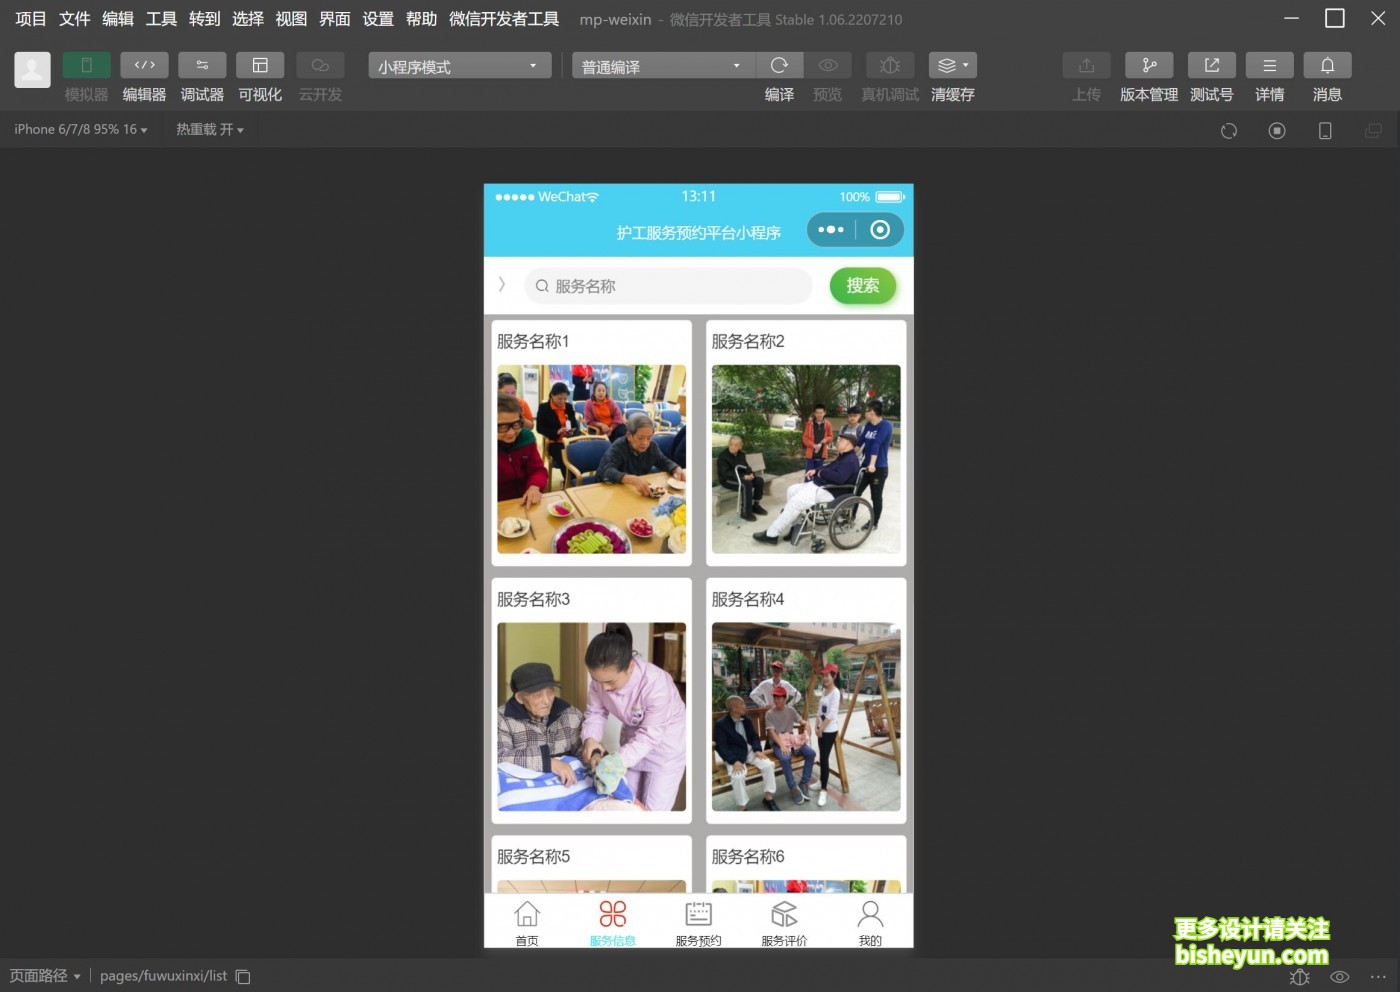Open the Details icon
This screenshot has width=1400, height=992.
(x=1270, y=65)
